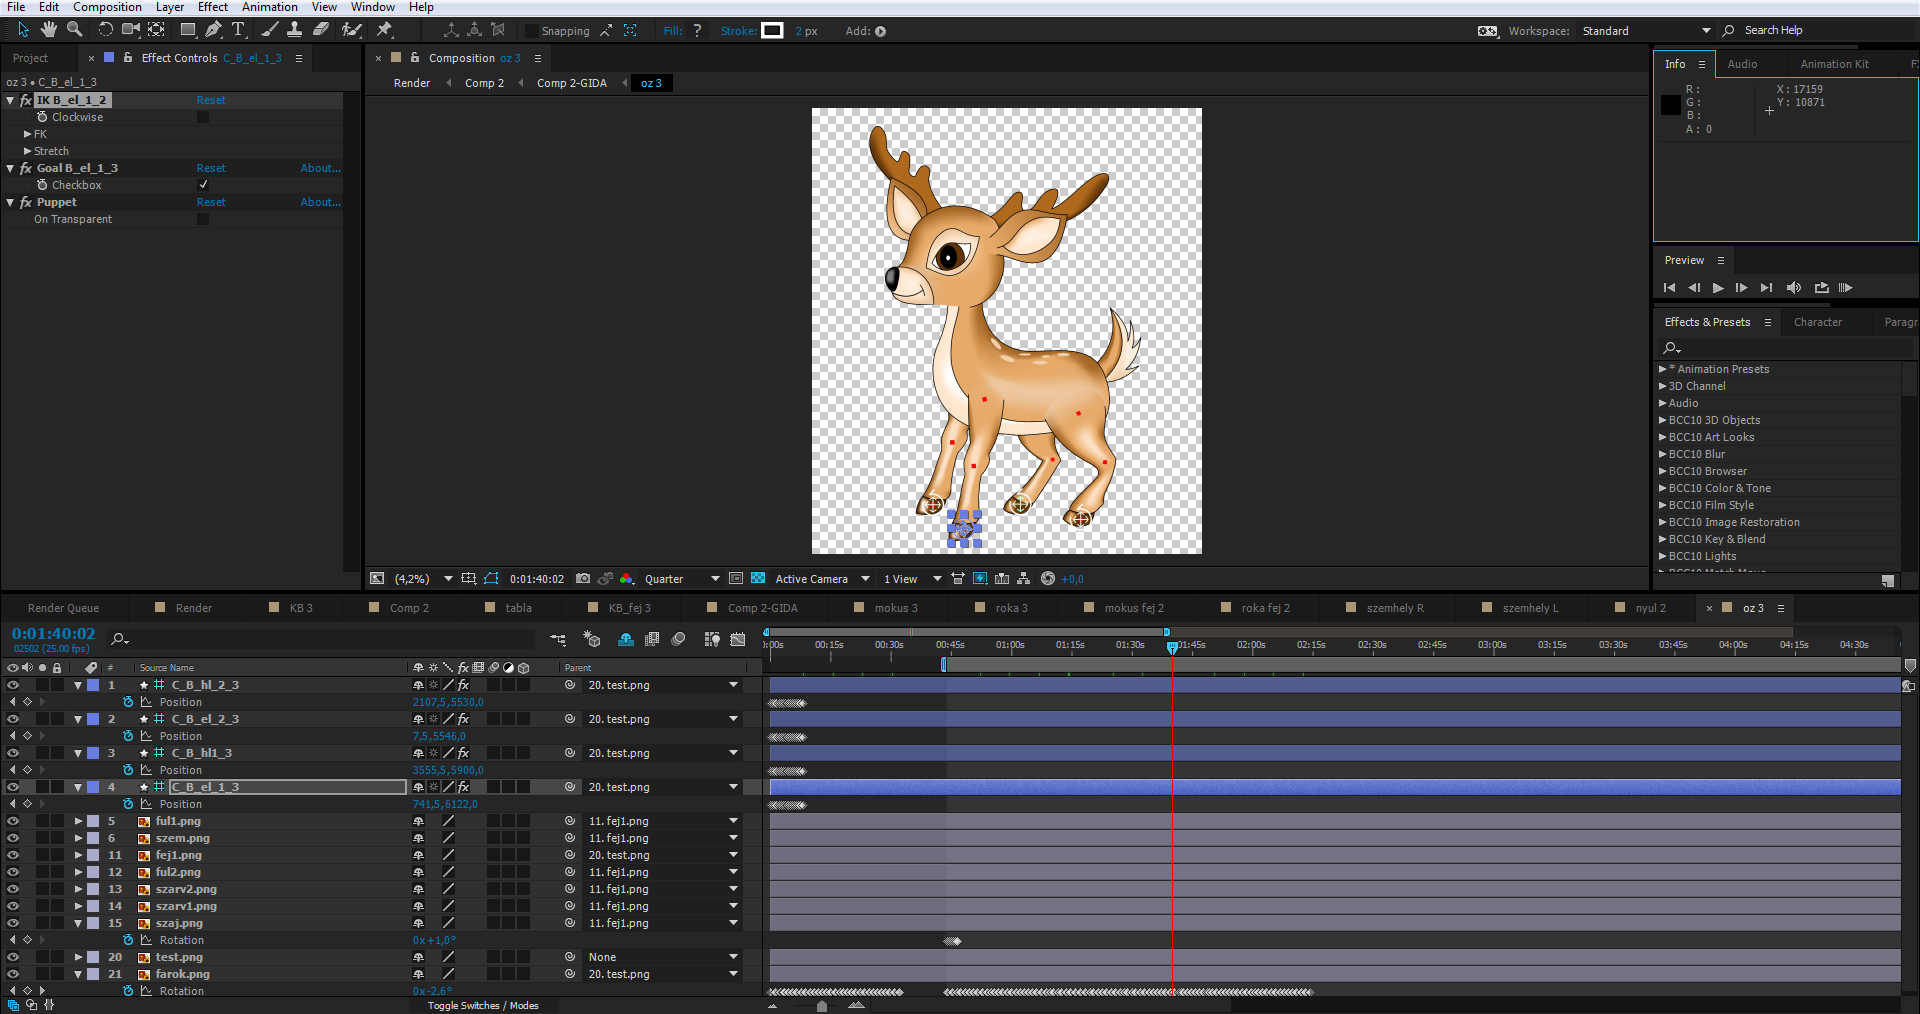The height and width of the screenshot is (1014, 1920).
Task: Reset the Puppet effect
Action: point(211,202)
